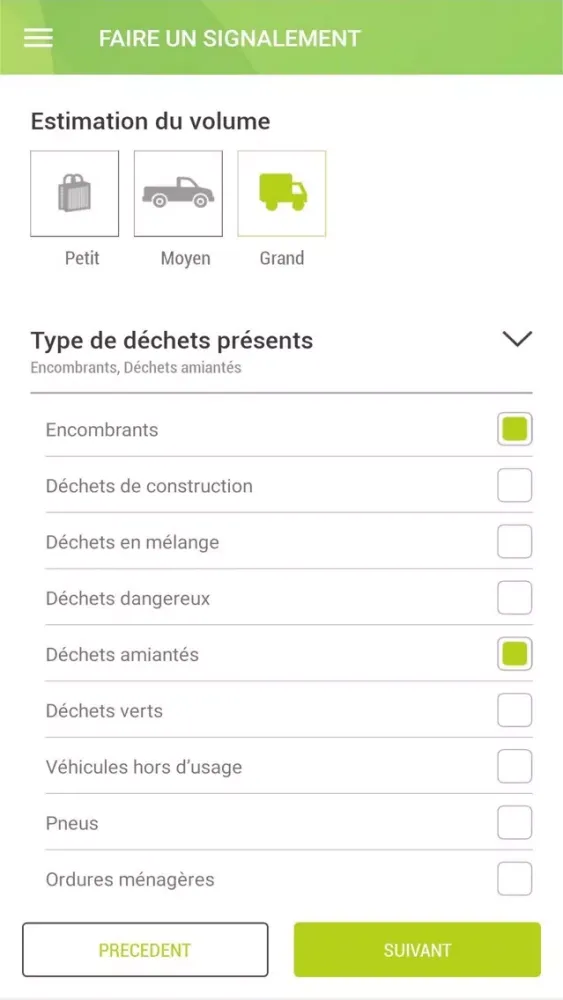Screen dimensions: 563x1000
Task: Tick the Déchets dangereux checkbox
Action: tap(515, 598)
